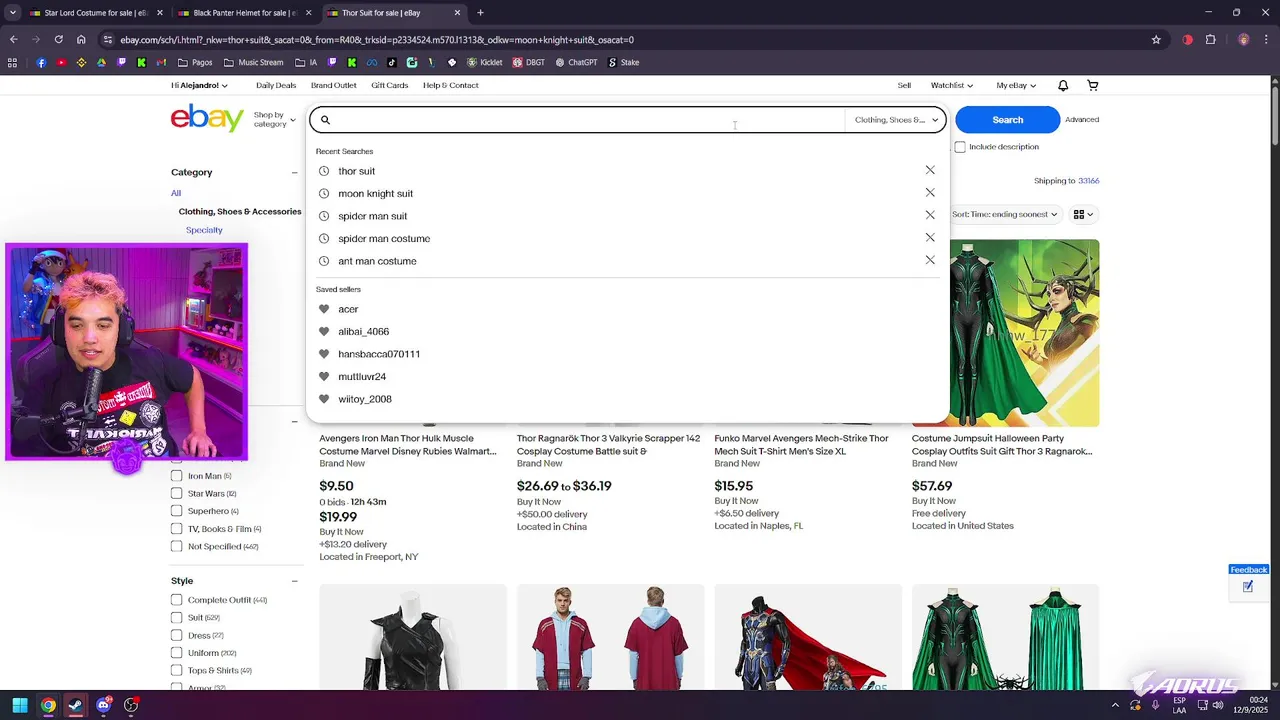This screenshot has width=1280, height=720.
Task: Open the Binance bookmark icon
Action: coord(81,62)
